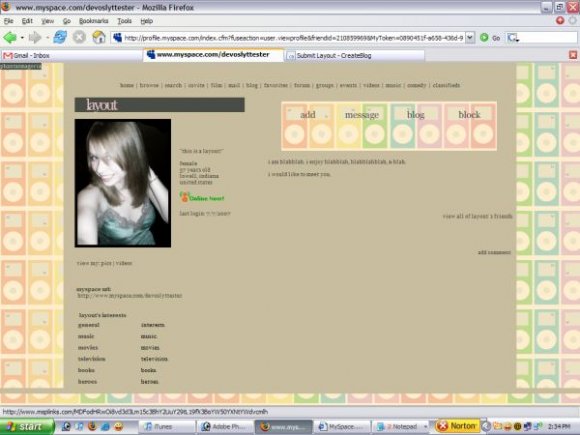580x435 pixels.
Task: Click inside the URL address field
Action: (x=293, y=37)
